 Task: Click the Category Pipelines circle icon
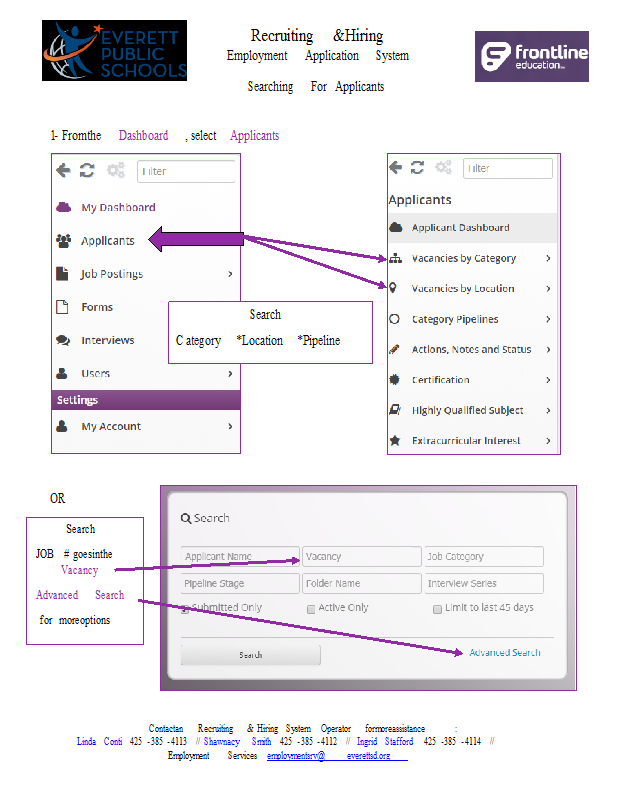(394, 319)
